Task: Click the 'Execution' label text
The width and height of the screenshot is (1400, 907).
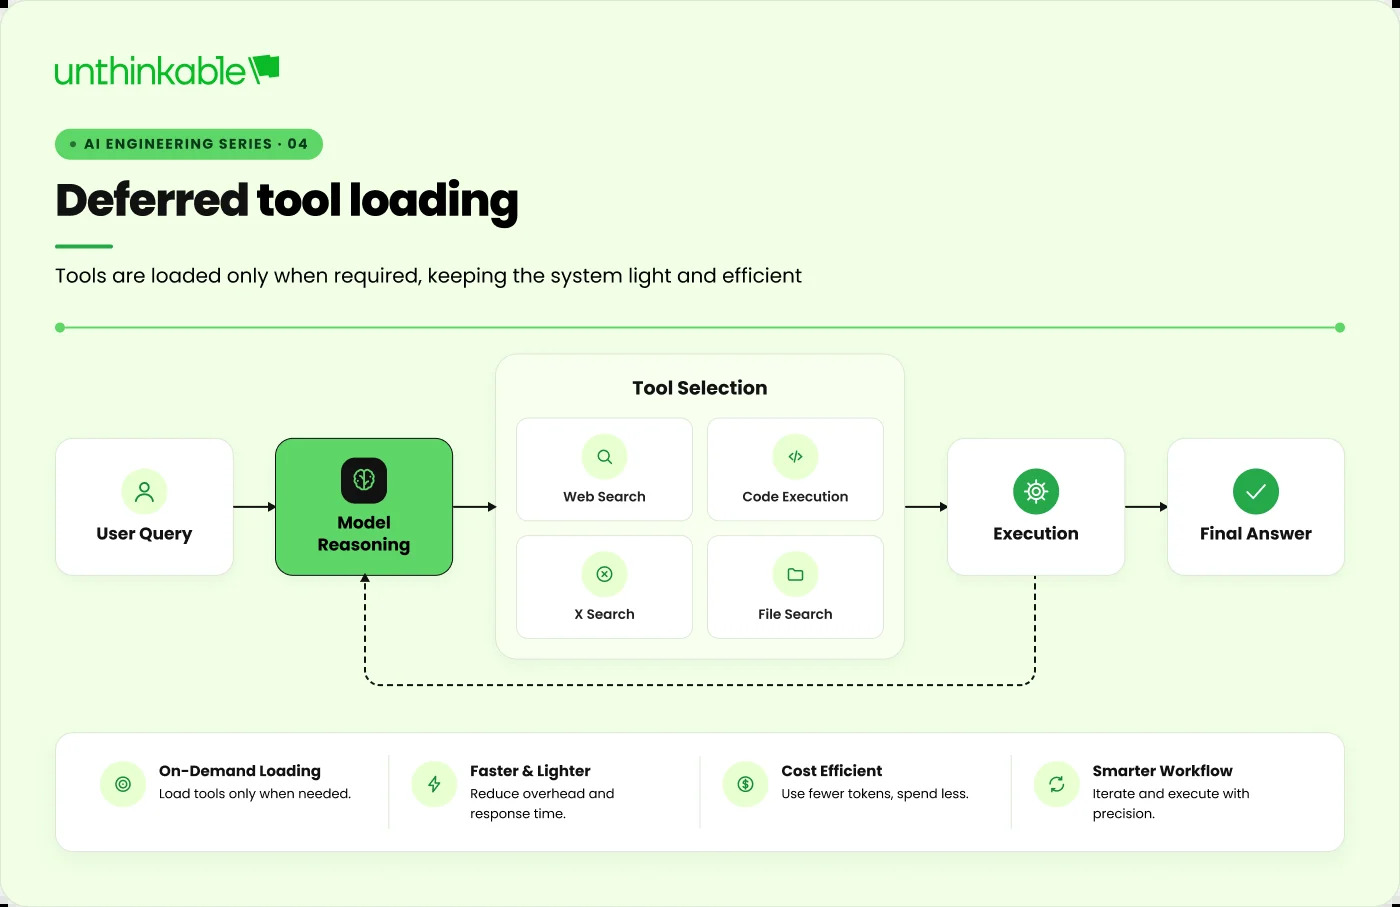Action: pyautogui.click(x=1036, y=534)
